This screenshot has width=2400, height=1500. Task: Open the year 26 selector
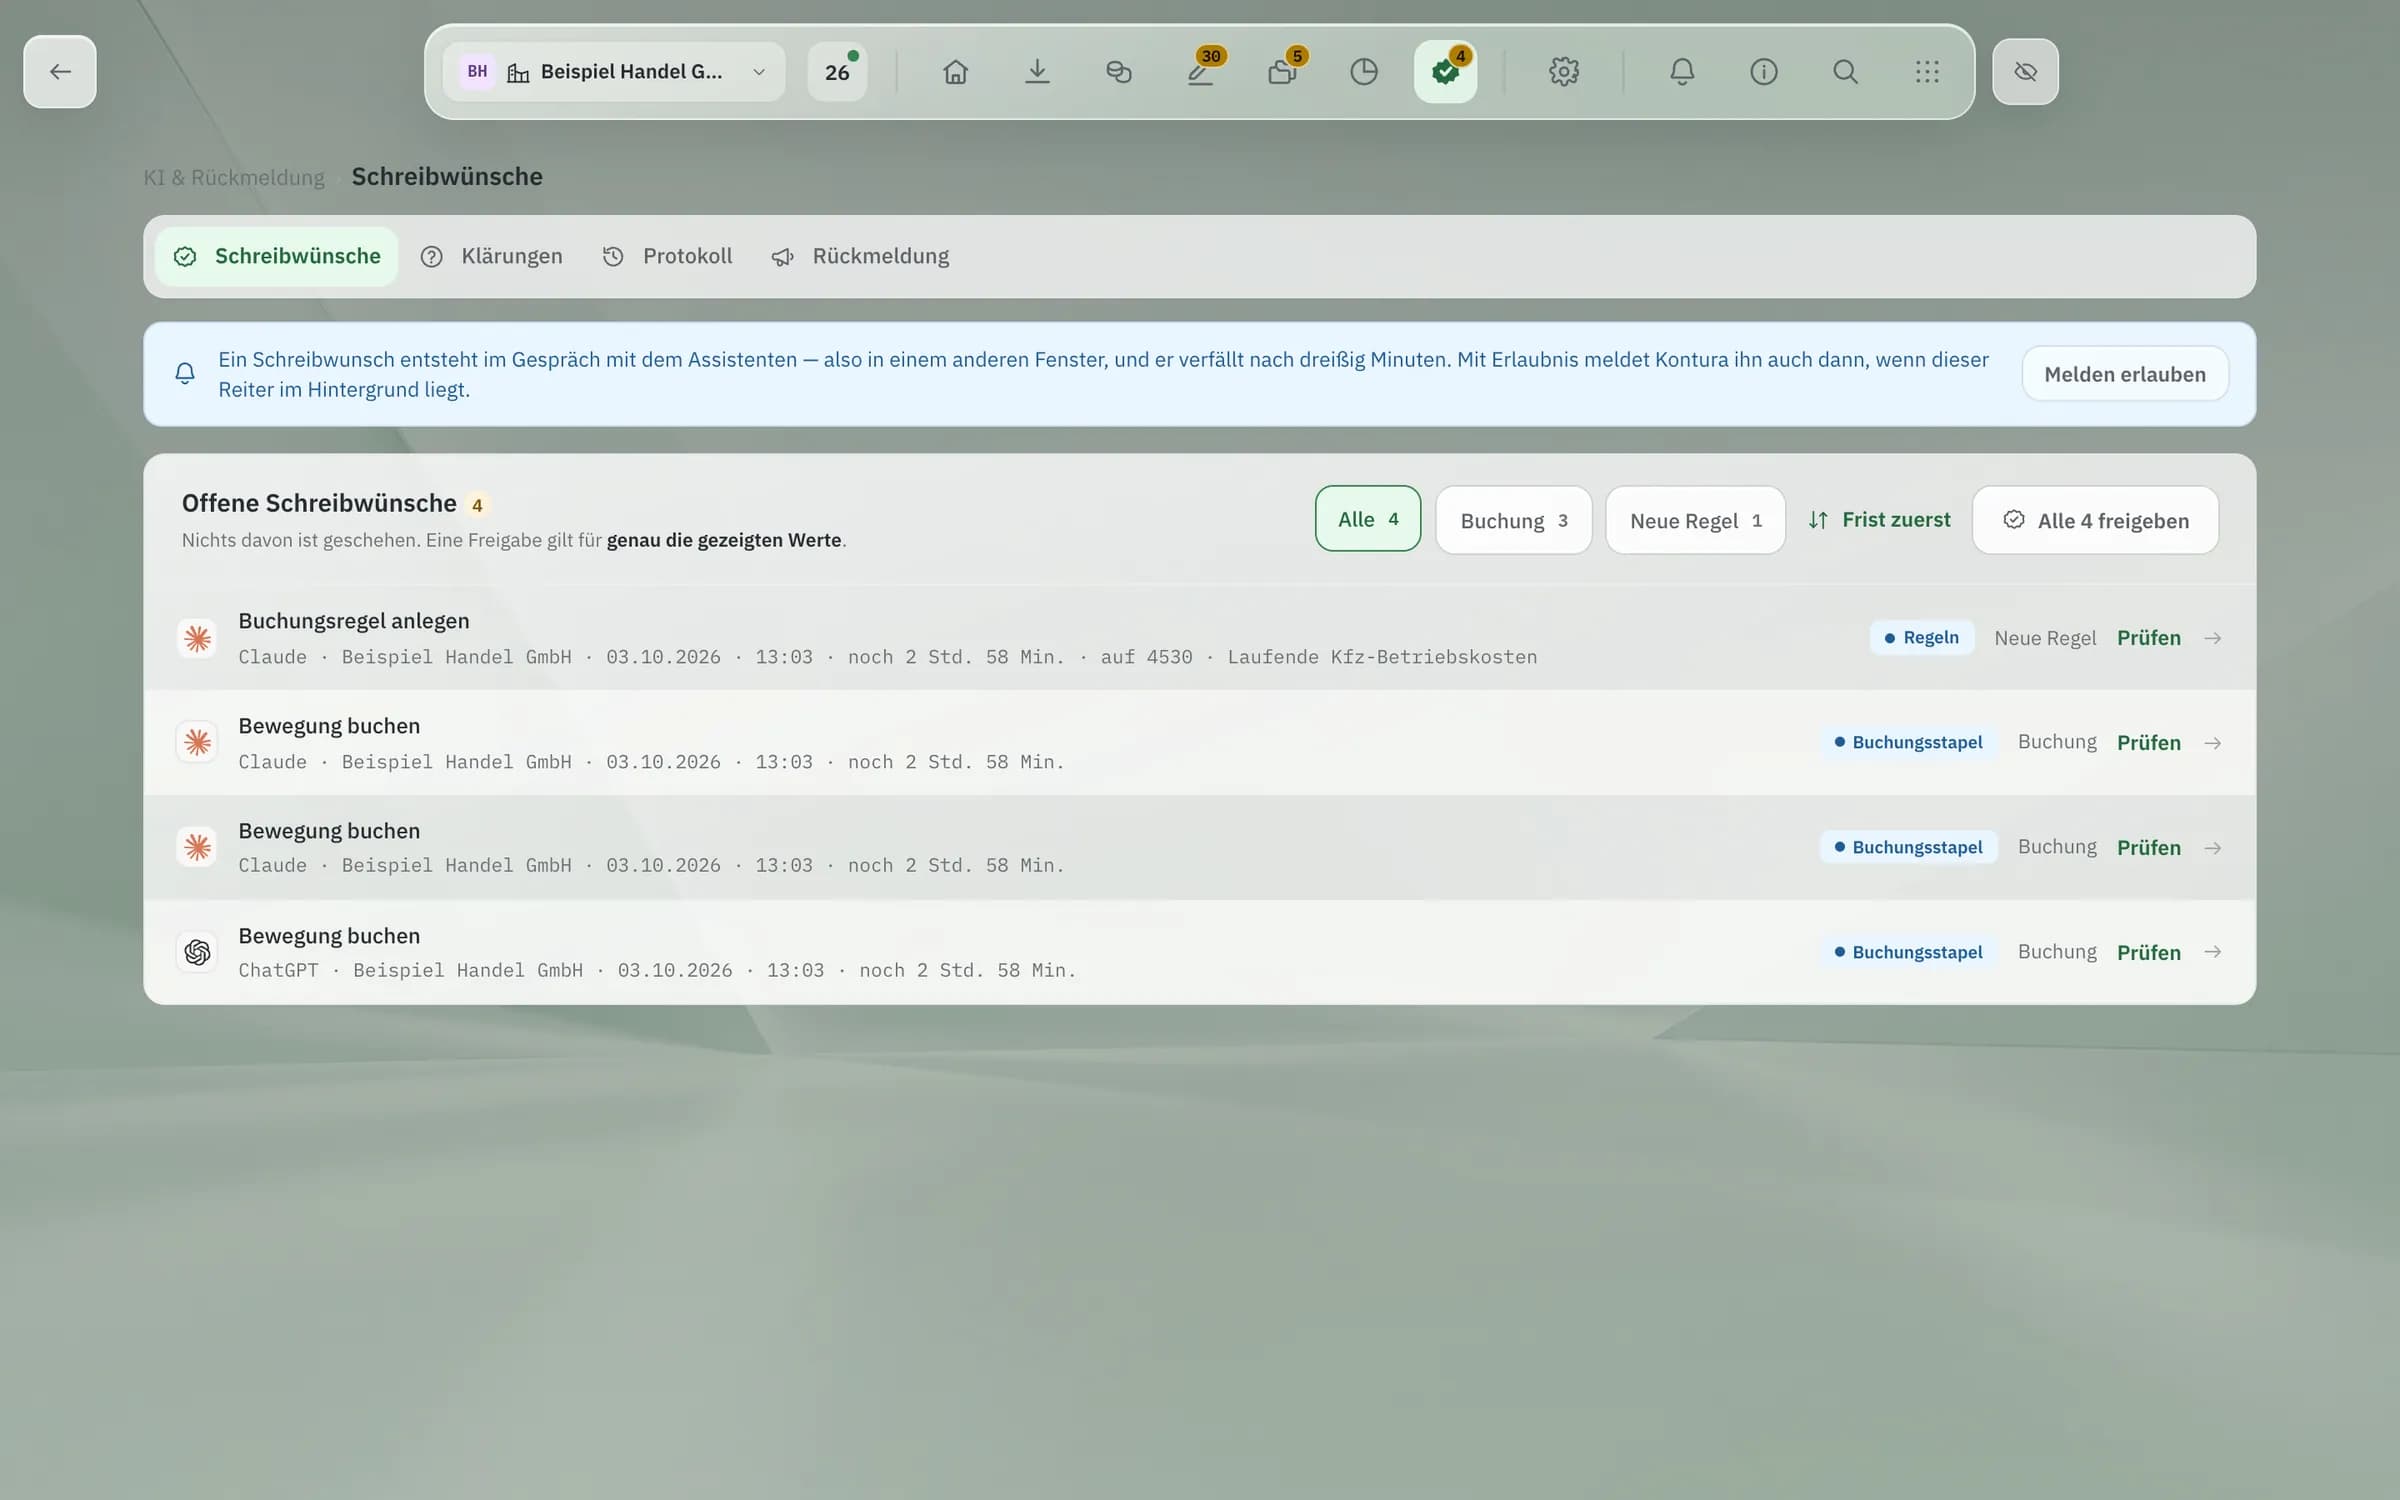(837, 72)
